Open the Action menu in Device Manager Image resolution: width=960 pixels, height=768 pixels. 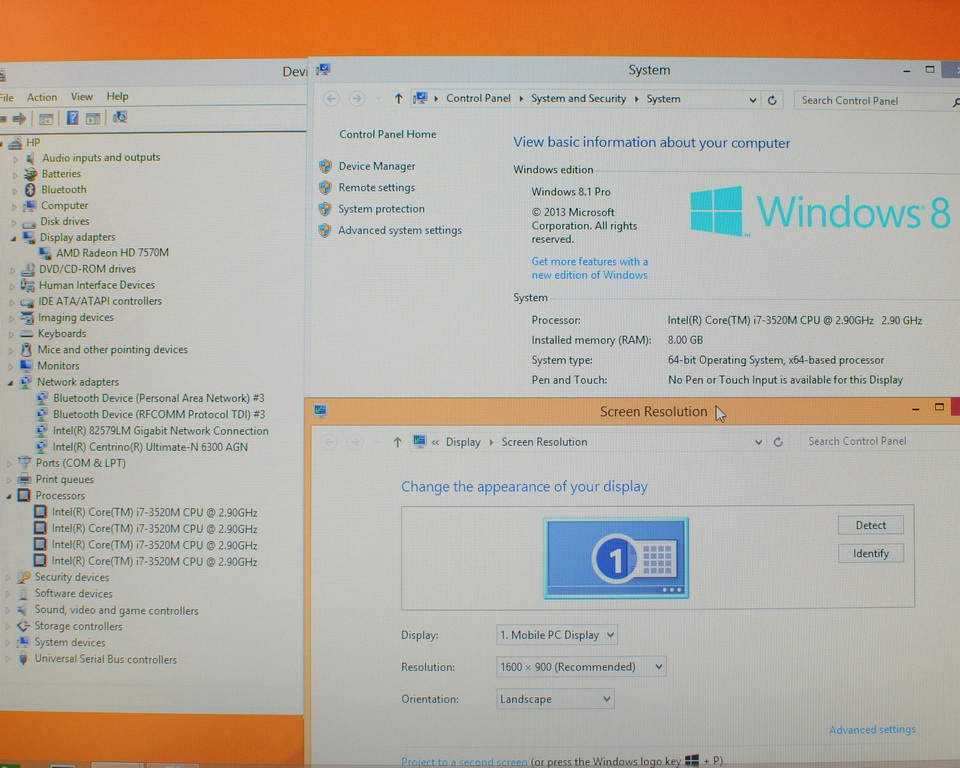click(x=42, y=97)
